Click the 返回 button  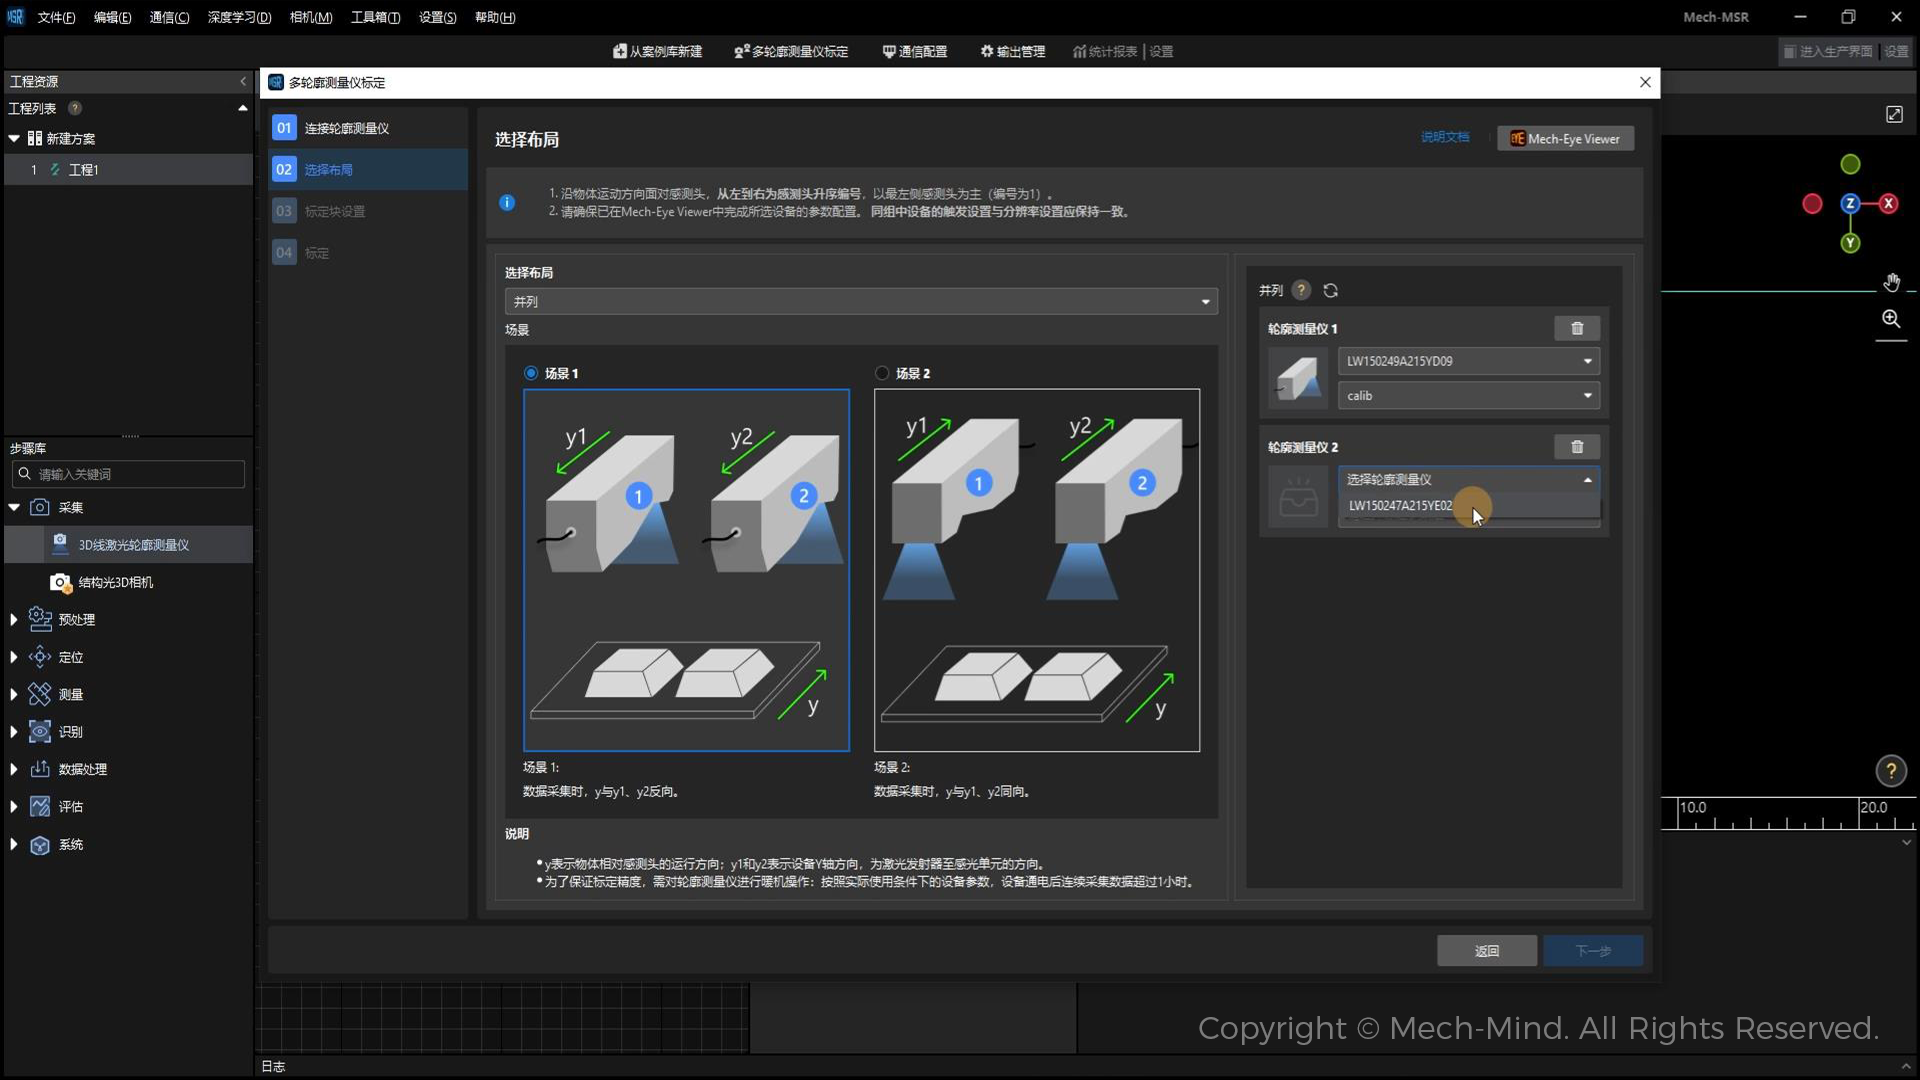click(1487, 951)
